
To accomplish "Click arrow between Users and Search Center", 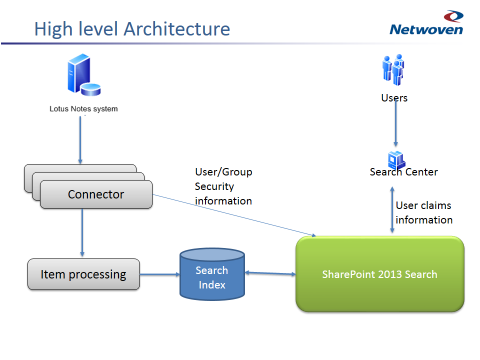I will (x=396, y=123).
